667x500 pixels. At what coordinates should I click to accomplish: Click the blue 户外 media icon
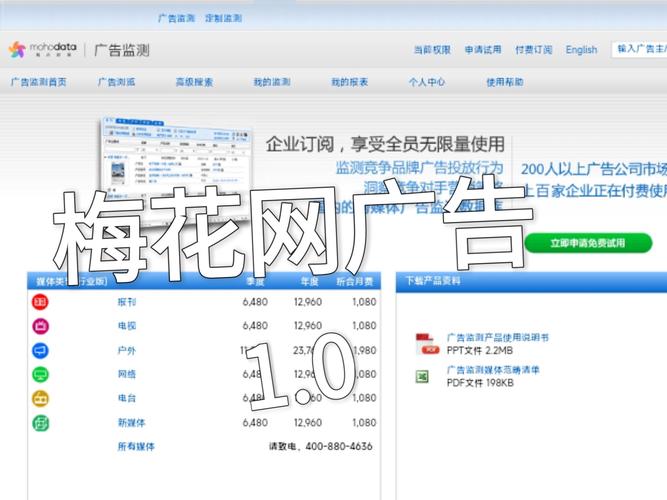click(40, 350)
